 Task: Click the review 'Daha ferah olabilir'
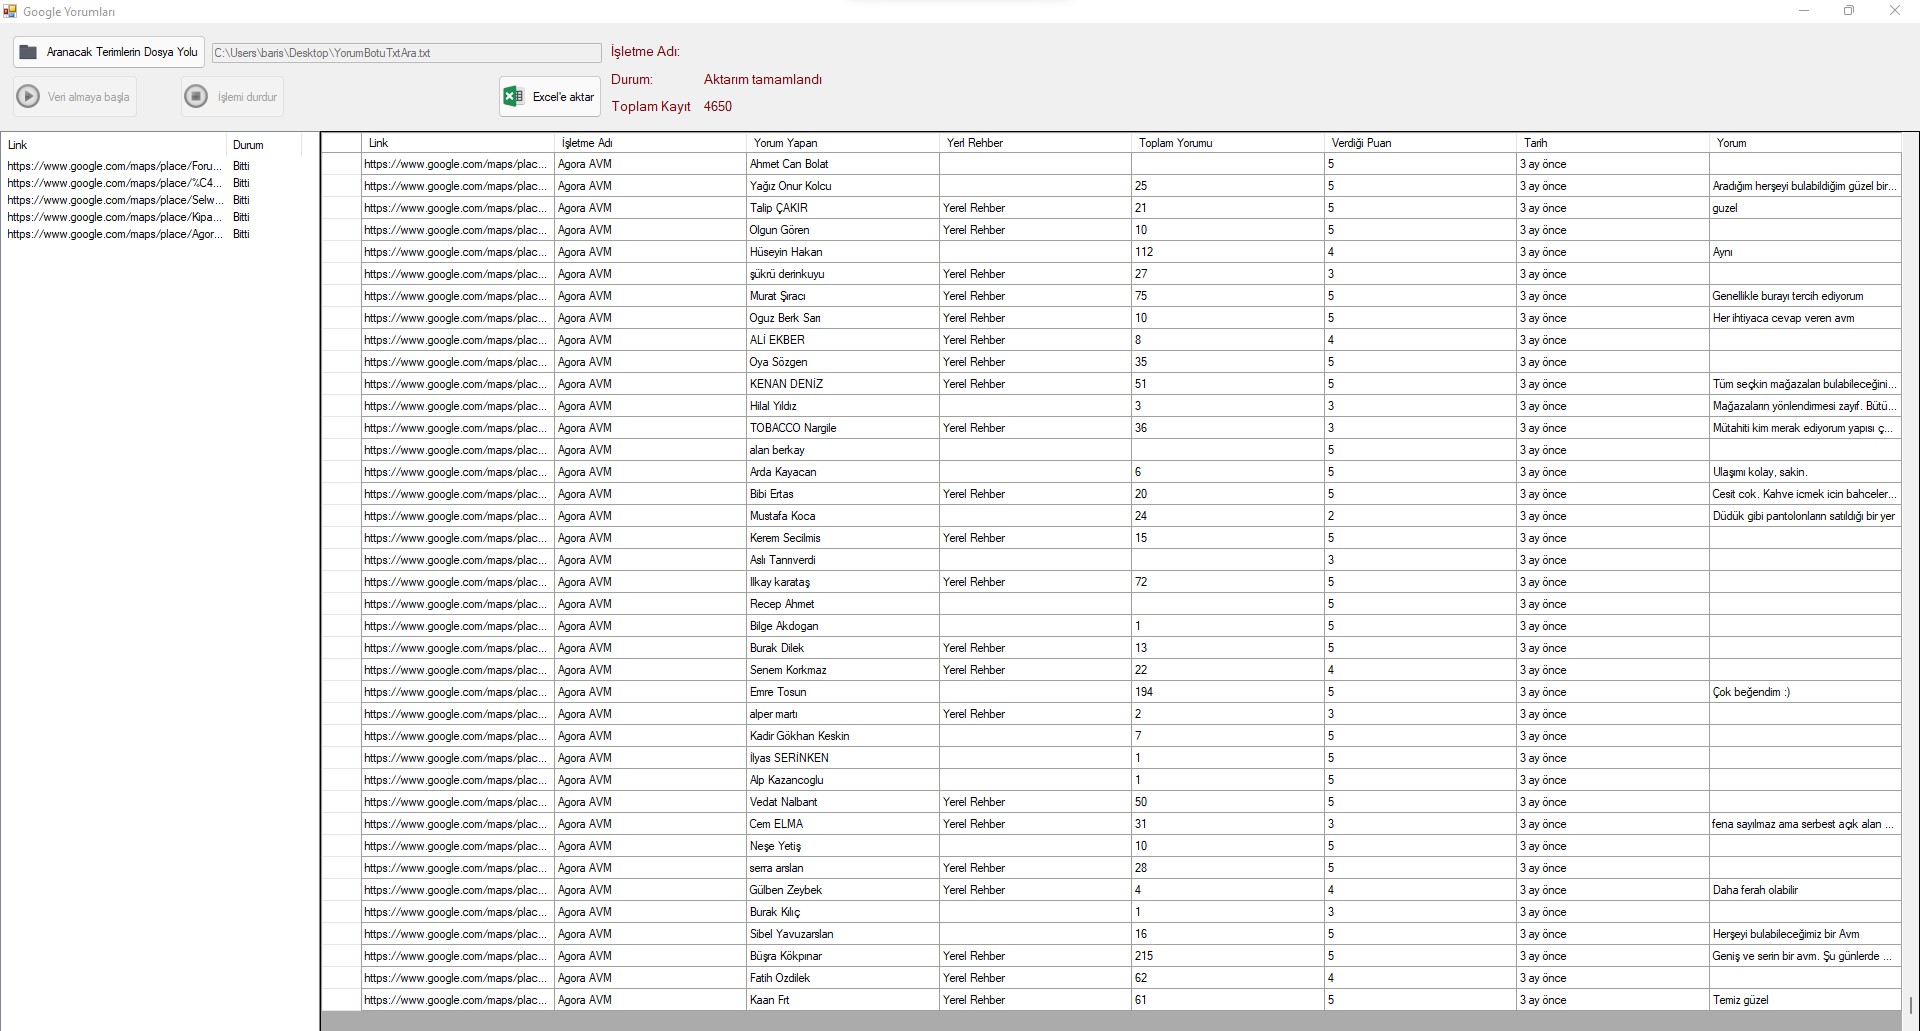coord(1805,890)
